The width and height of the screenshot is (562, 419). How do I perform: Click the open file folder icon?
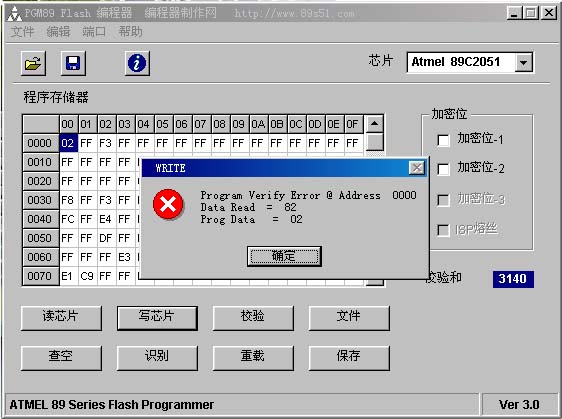coord(33,63)
